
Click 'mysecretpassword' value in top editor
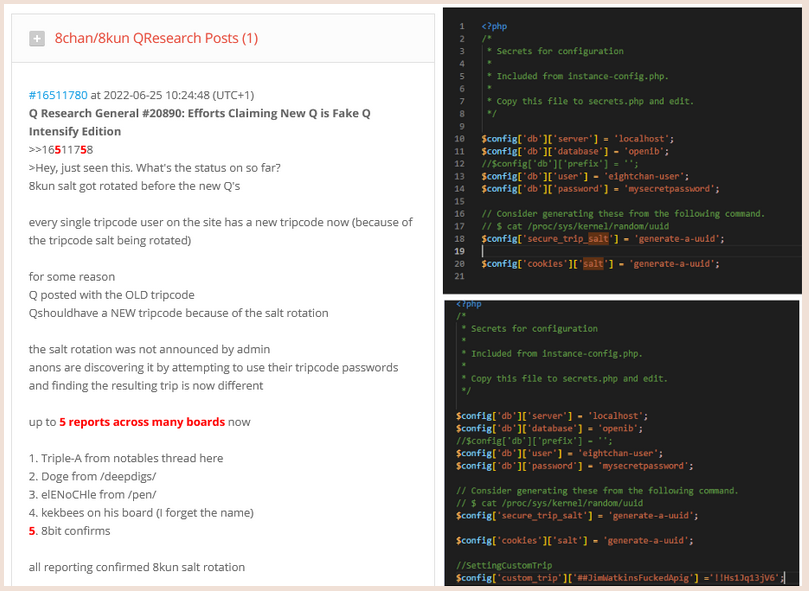click(x=669, y=188)
